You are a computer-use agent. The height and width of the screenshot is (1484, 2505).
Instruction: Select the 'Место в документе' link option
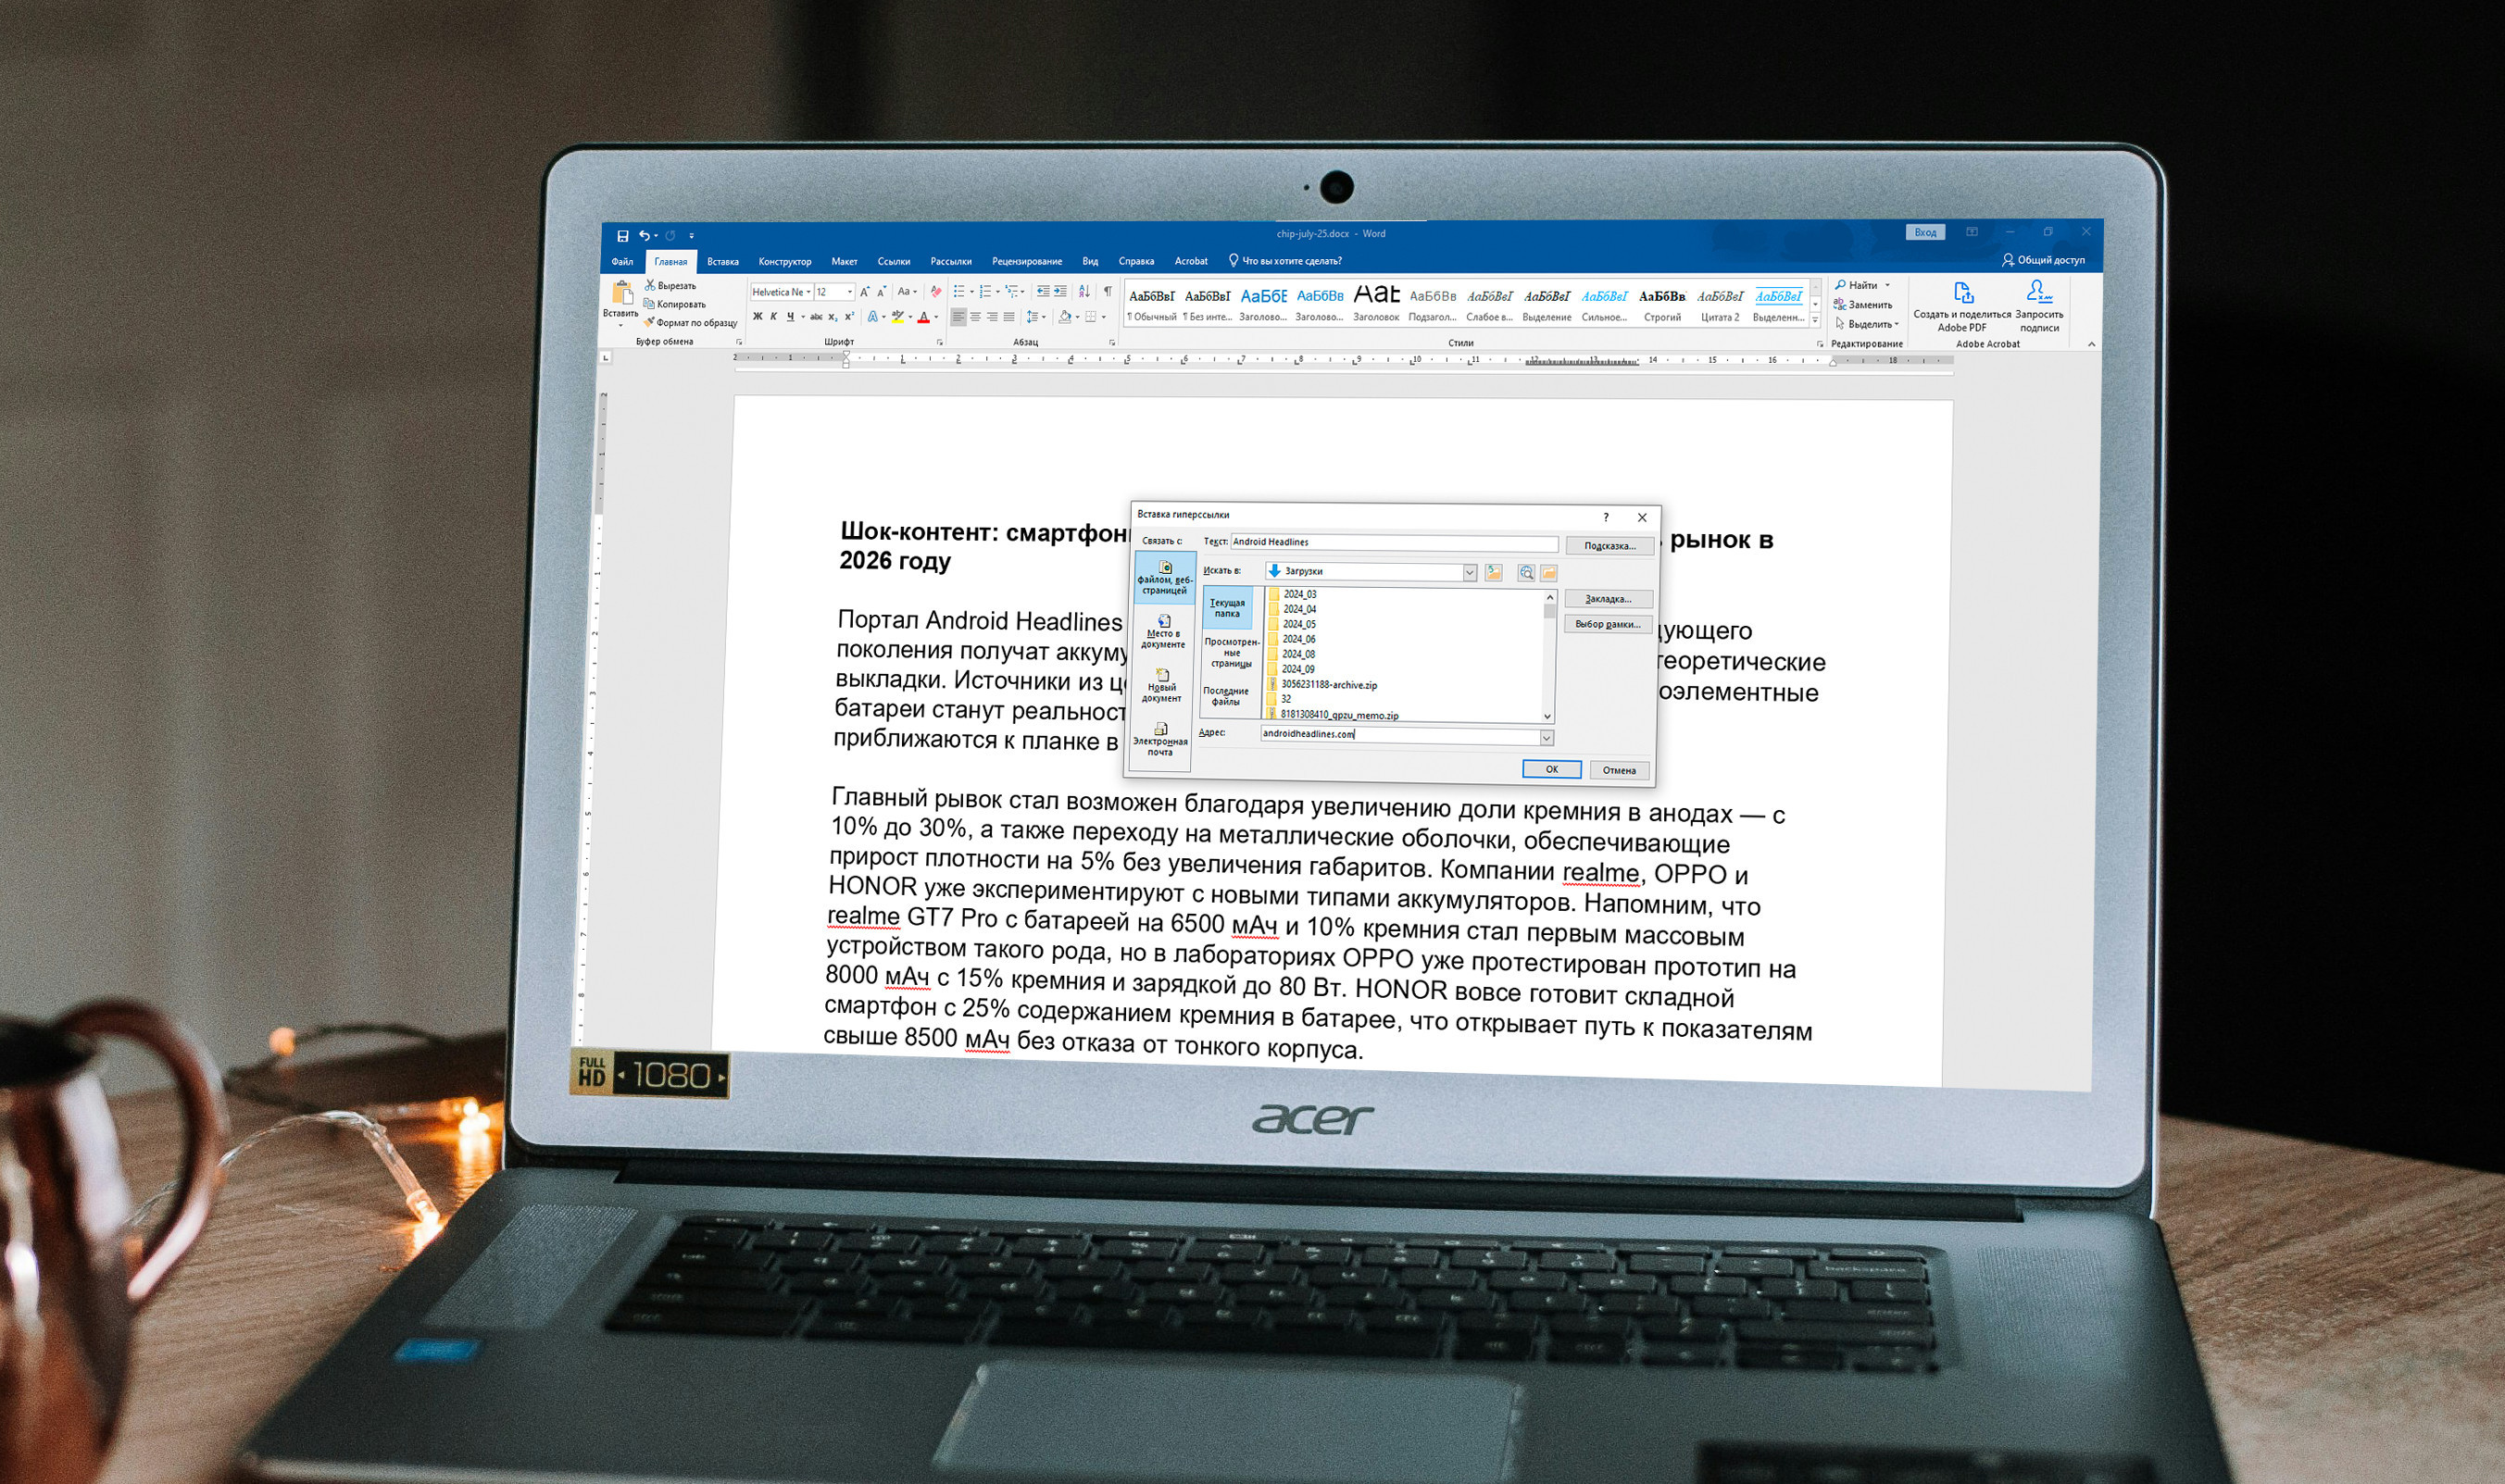1163,631
